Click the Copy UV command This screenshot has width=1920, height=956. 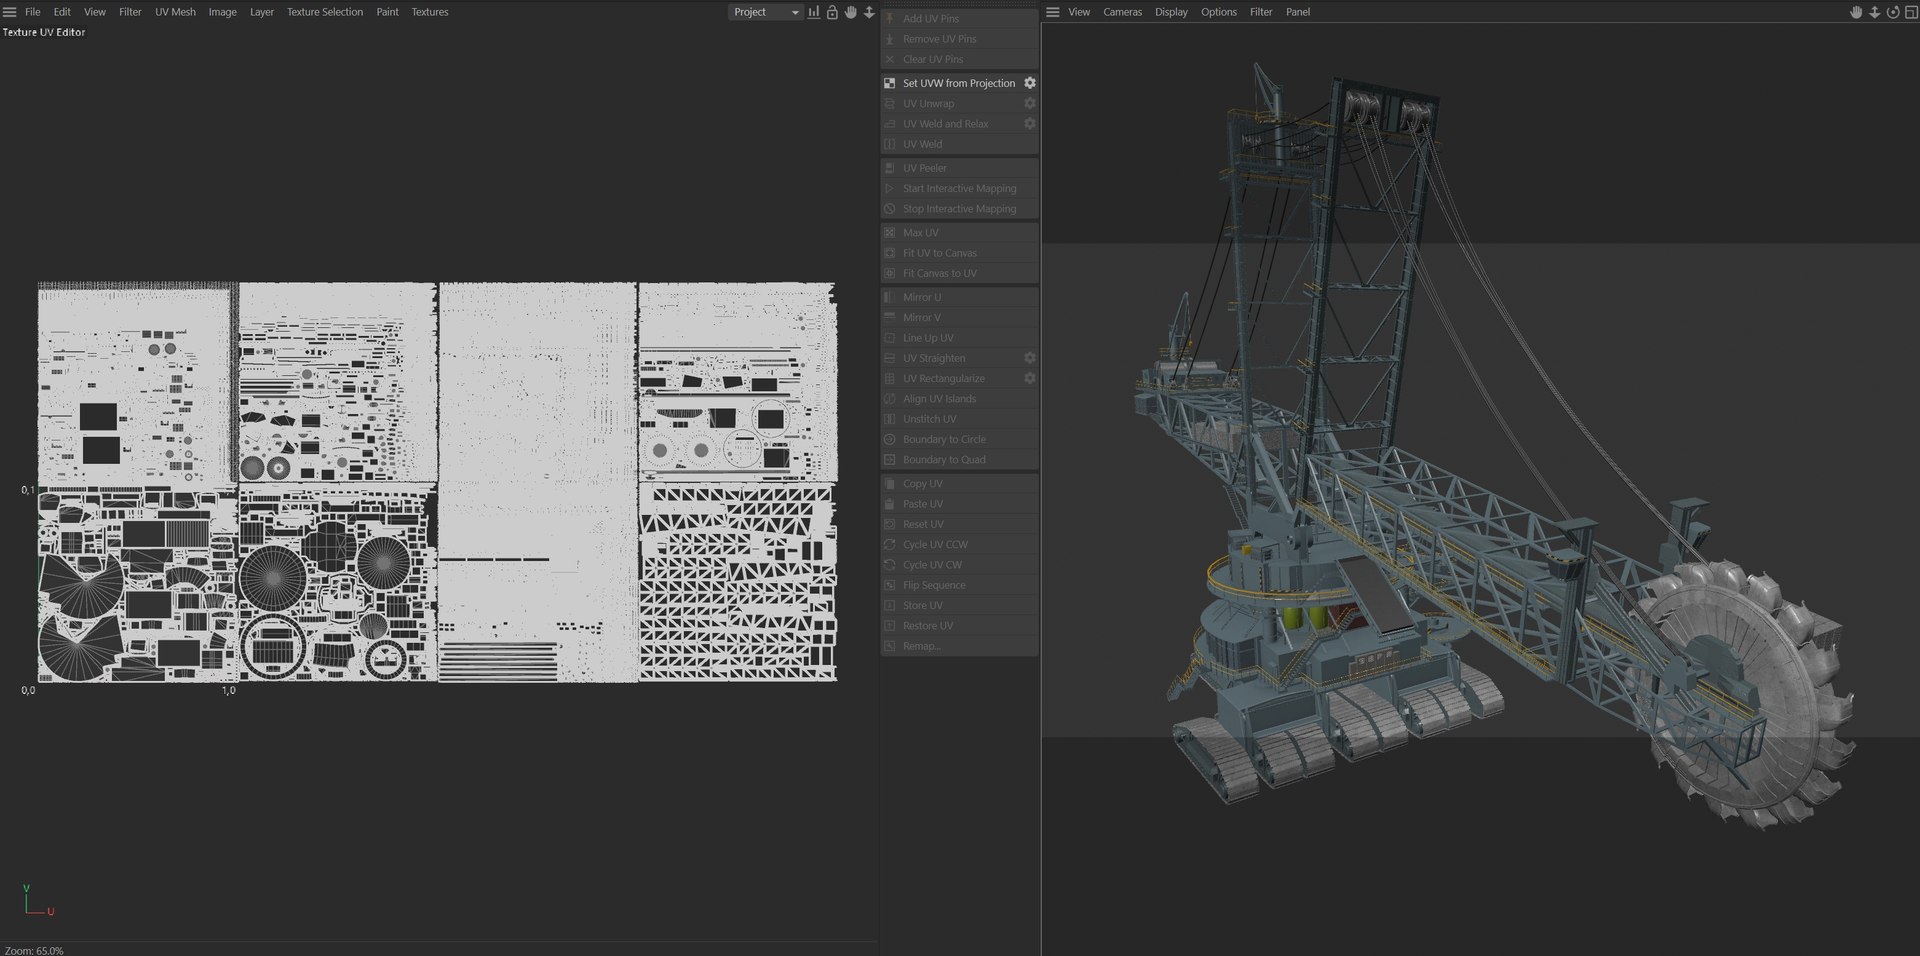click(960, 483)
